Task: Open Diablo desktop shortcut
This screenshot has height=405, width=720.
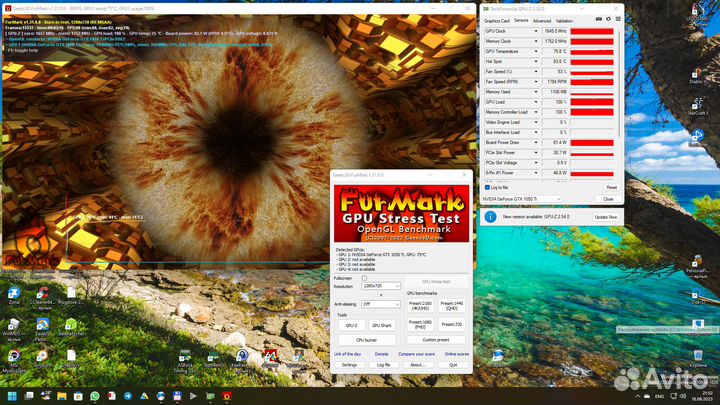Action: pyautogui.click(x=698, y=77)
